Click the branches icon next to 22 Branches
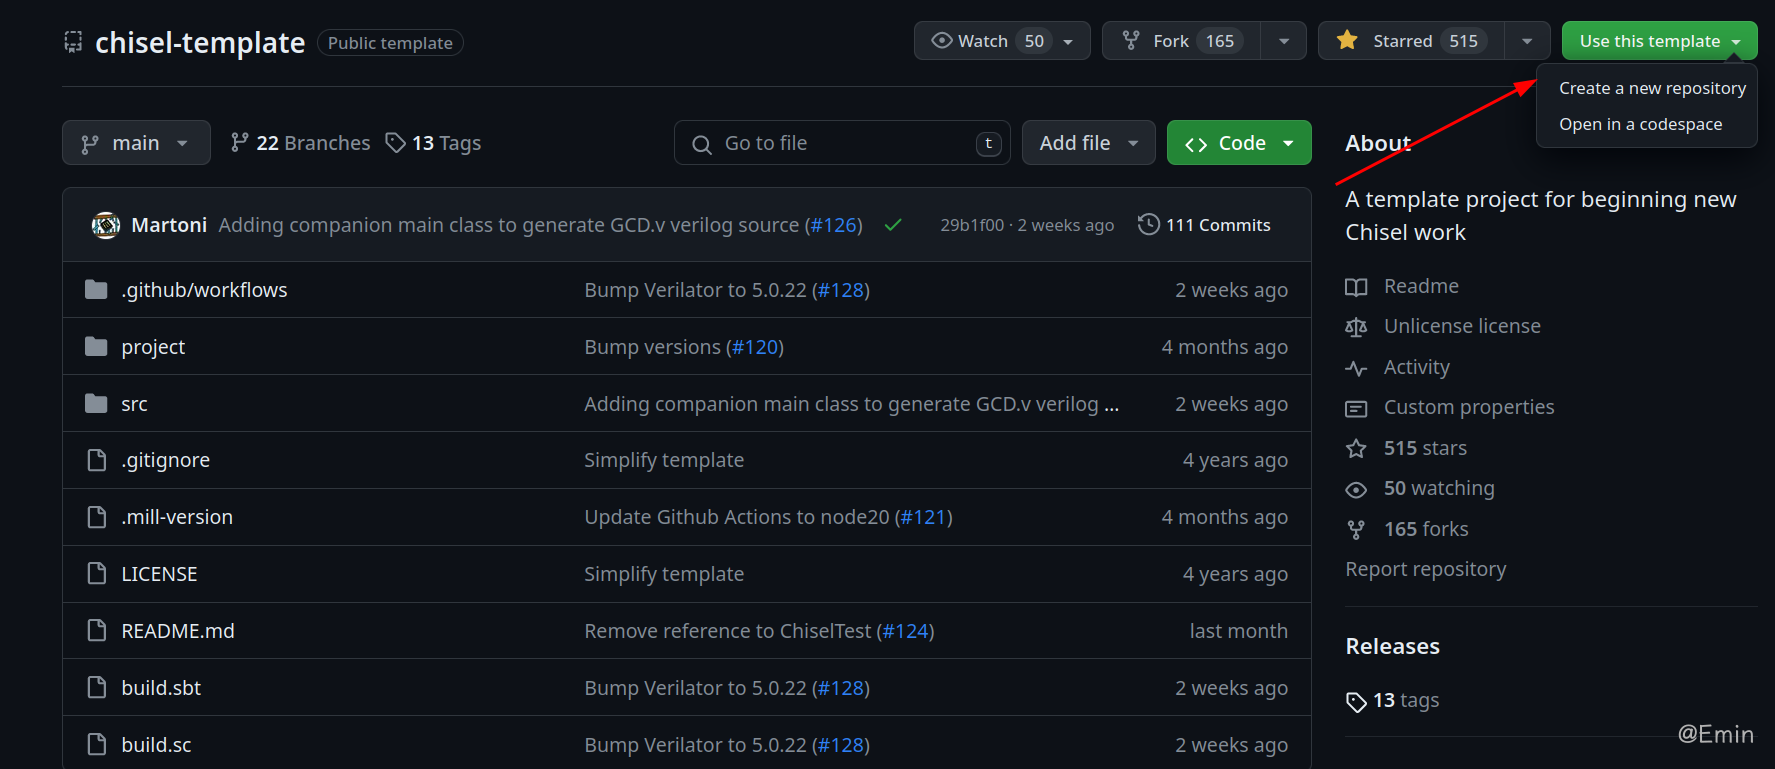 click(239, 143)
